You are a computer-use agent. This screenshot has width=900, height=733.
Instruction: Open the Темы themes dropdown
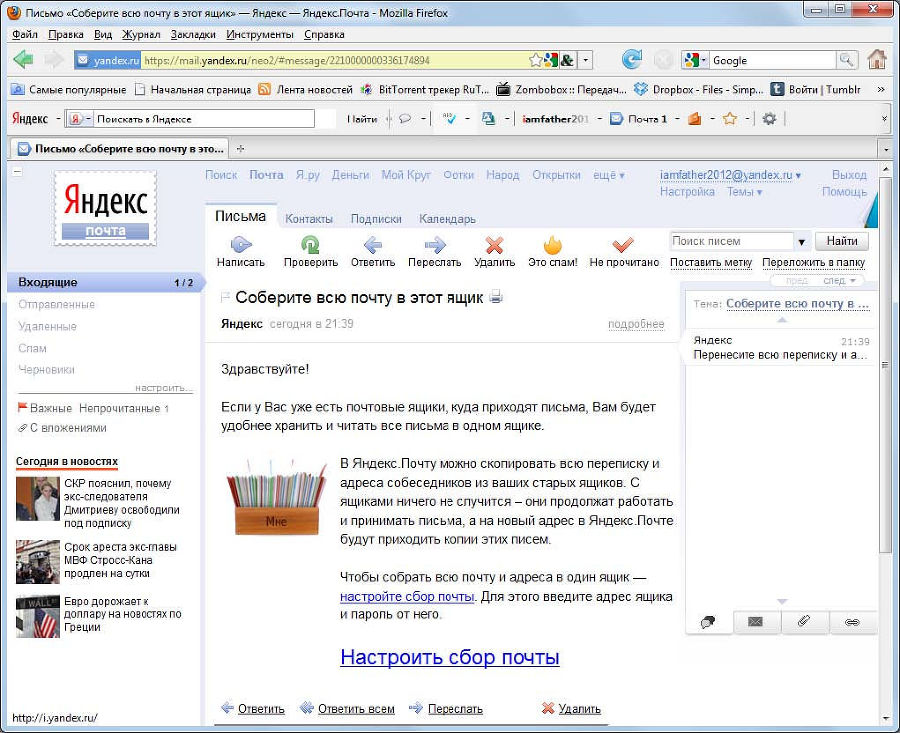[744, 192]
